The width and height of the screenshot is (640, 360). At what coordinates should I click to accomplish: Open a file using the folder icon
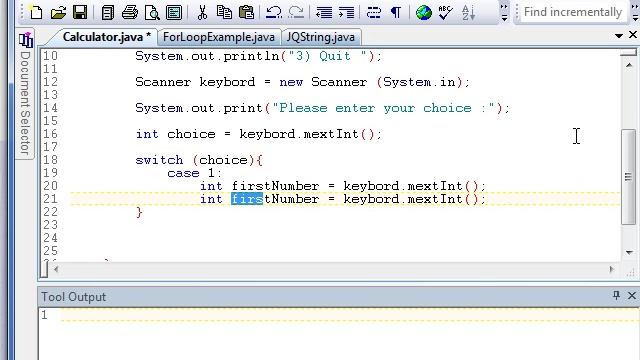pyautogui.click(x=58, y=13)
